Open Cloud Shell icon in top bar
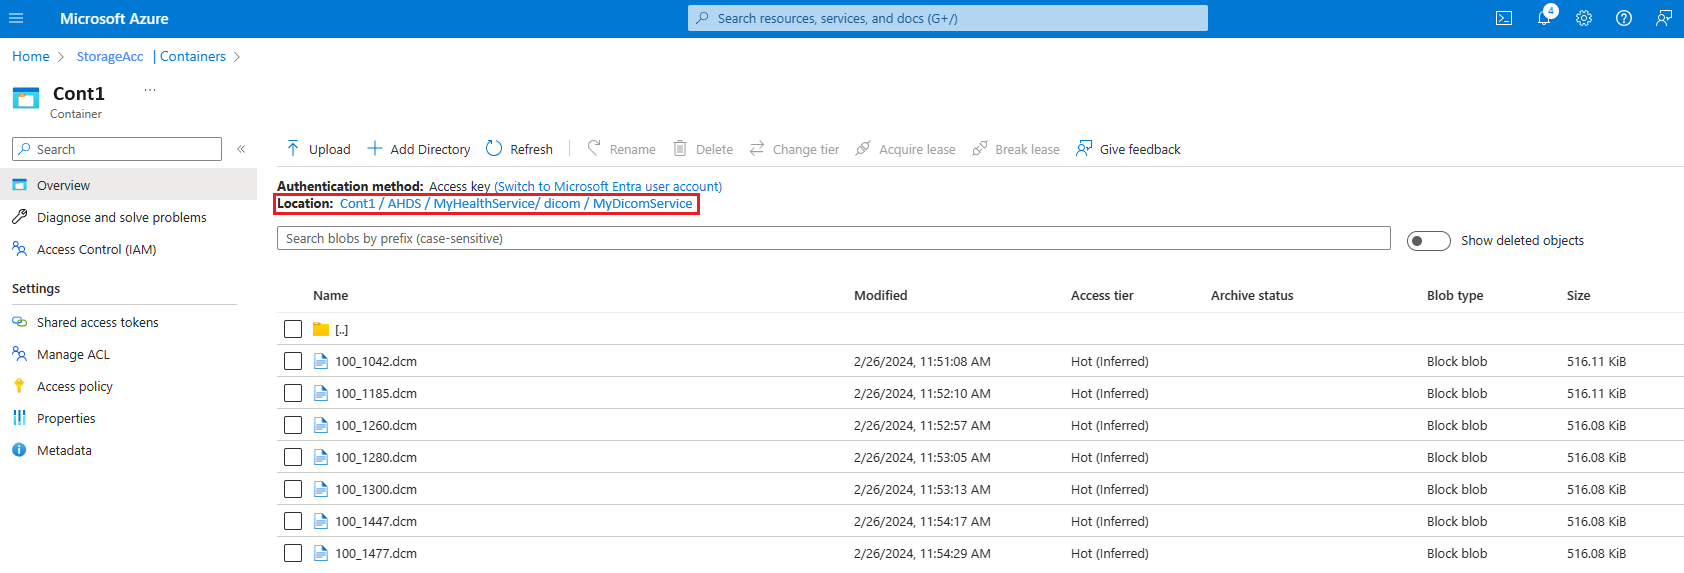Screen dimensions: 1684x573 (1504, 18)
